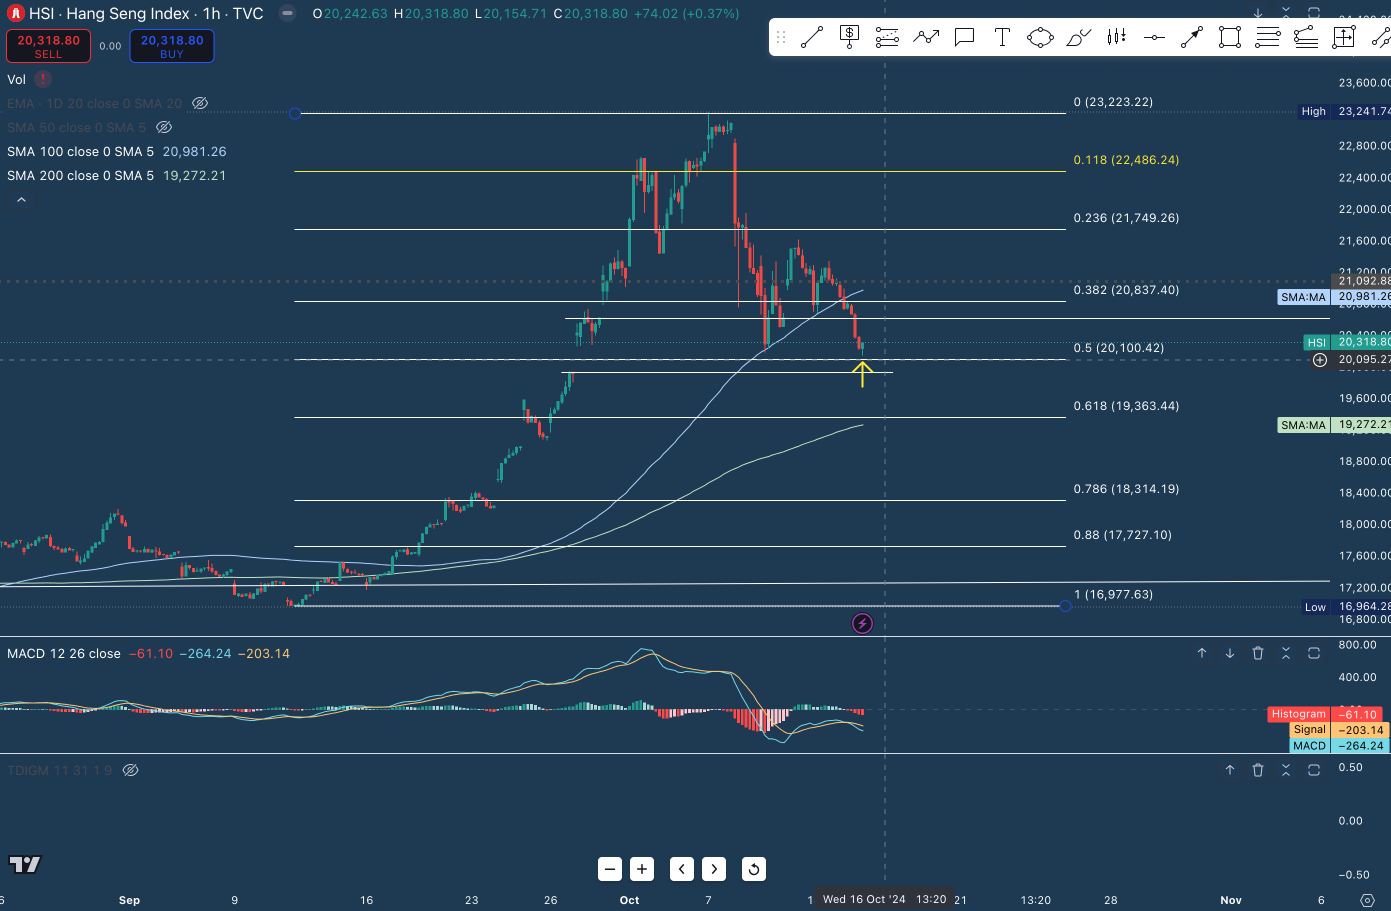Select the Vol indicator legend
This screenshot has height=911, width=1391.
(17, 79)
